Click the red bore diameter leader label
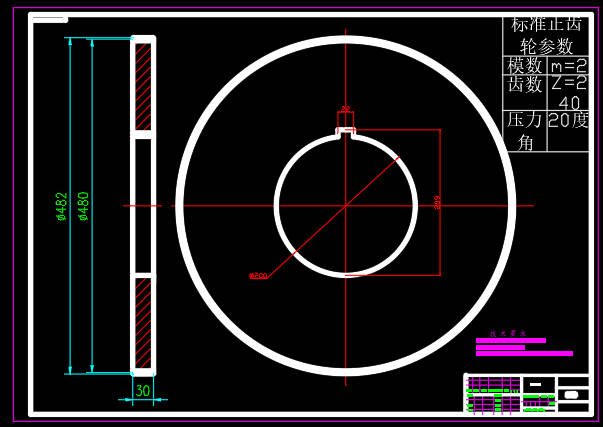Screen dimensions: 603x427 click(x=258, y=276)
